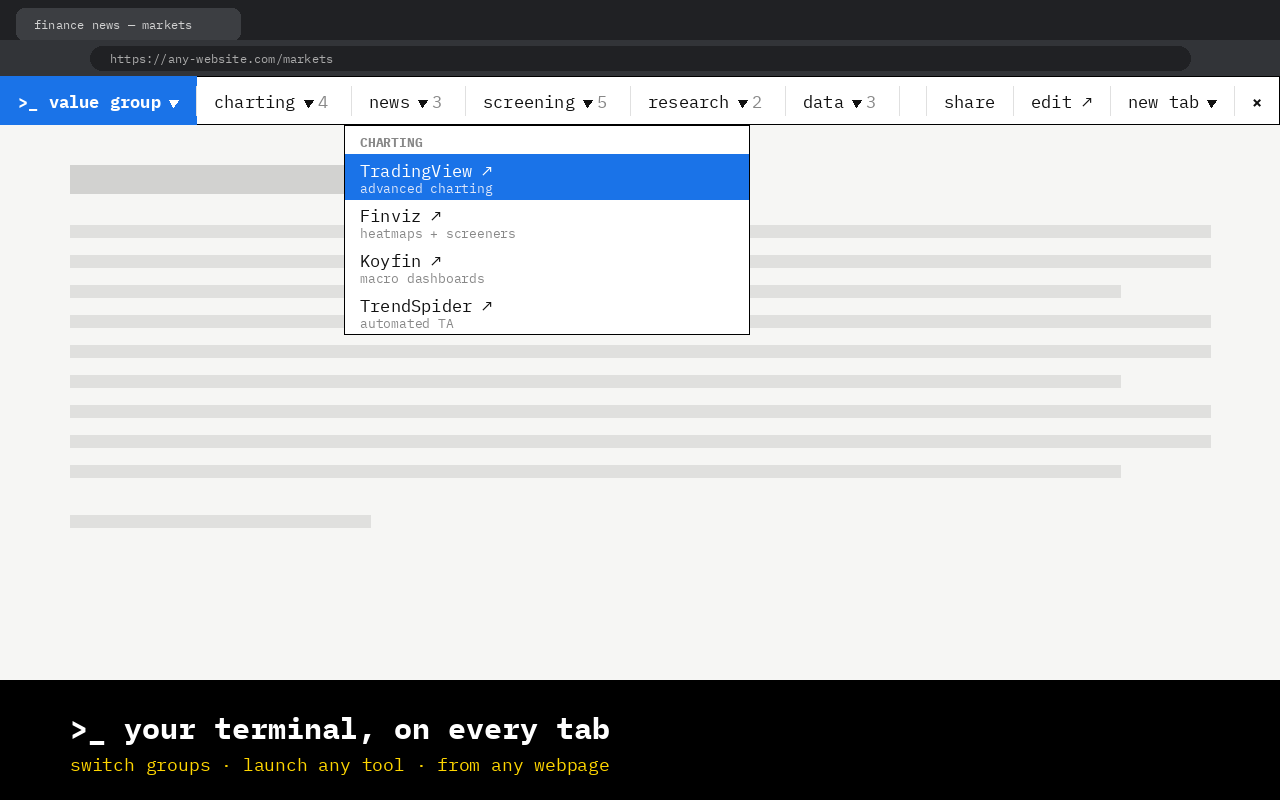
Task: Click the CHARTING menu header text
Action: (391, 142)
